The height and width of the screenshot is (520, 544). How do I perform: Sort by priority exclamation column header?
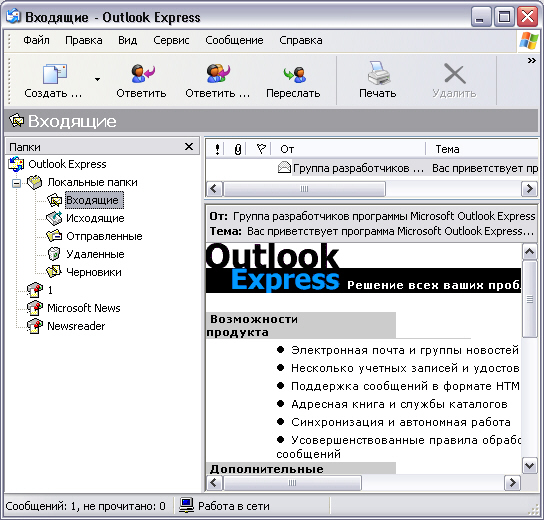[x=217, y=149]
